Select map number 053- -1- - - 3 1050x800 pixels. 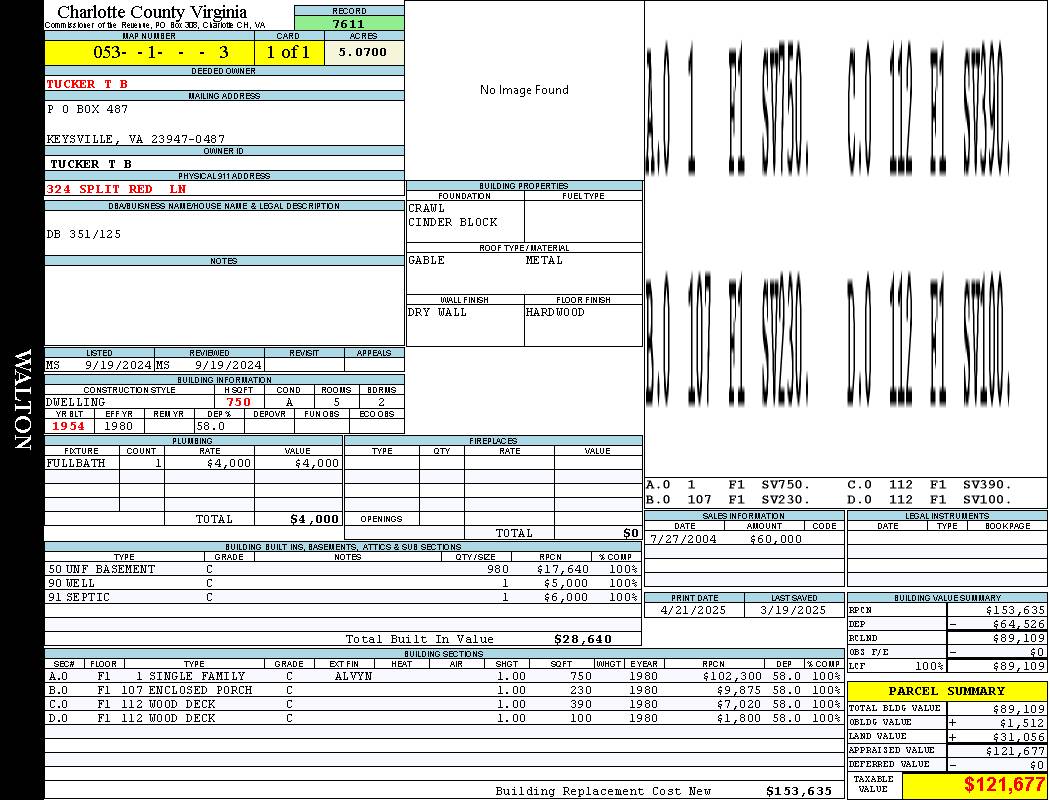(x=161, y=52)
